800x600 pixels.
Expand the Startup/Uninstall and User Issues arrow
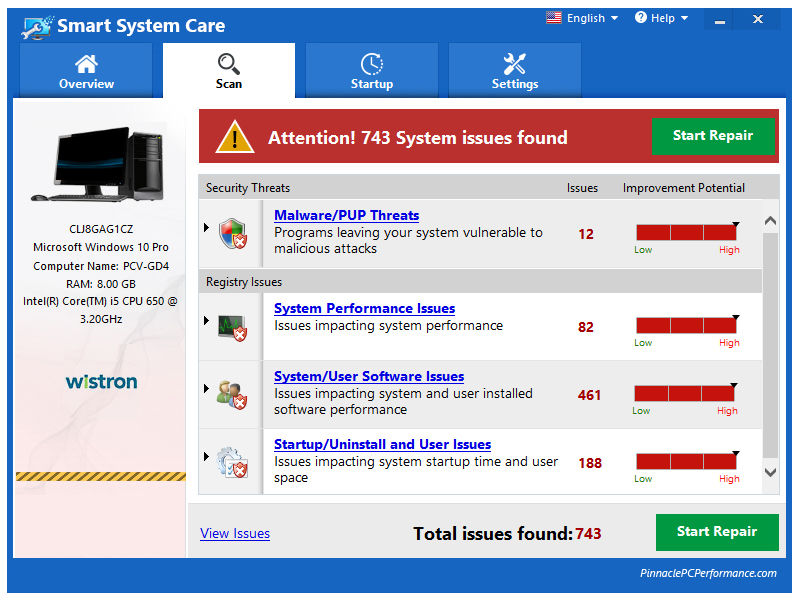pos(207,457)
